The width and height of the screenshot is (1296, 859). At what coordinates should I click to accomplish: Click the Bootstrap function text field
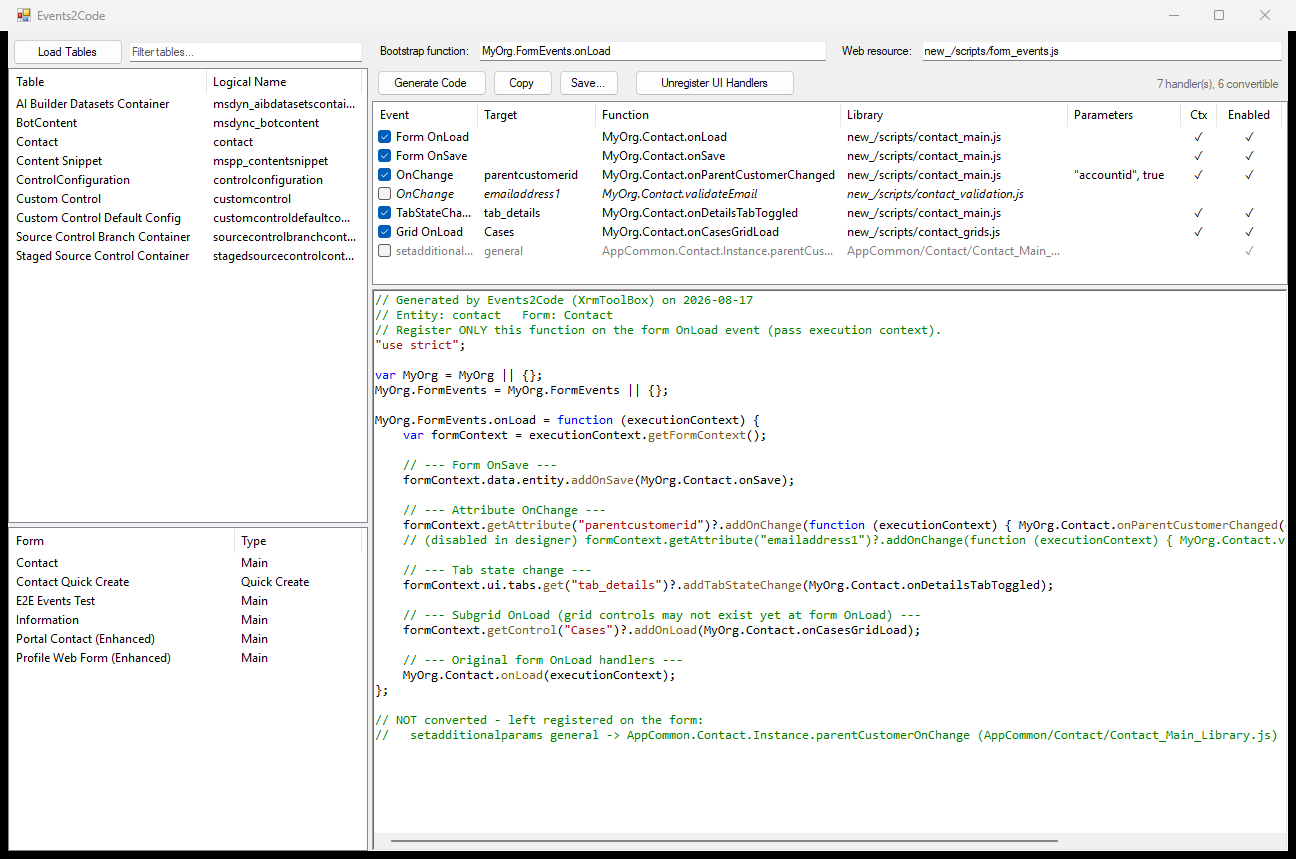coord(653,51)
